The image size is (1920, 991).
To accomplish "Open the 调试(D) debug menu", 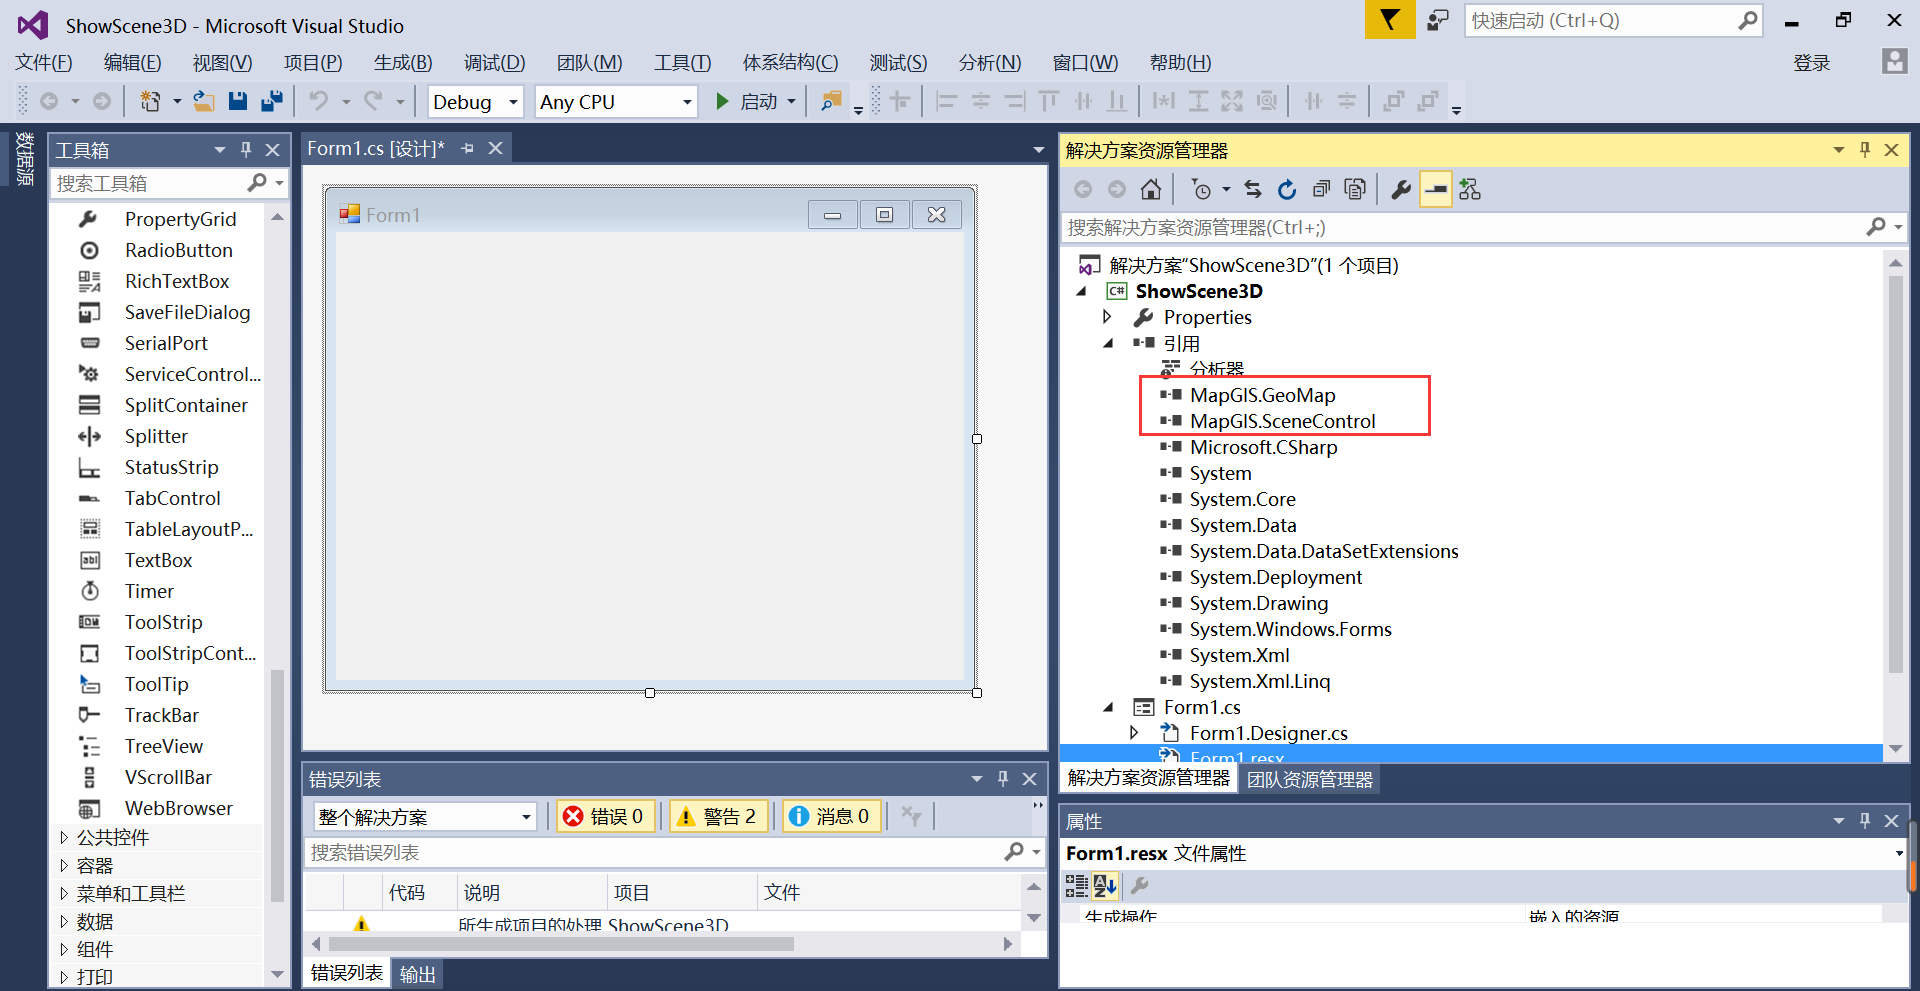I will [x=494, y=62].
